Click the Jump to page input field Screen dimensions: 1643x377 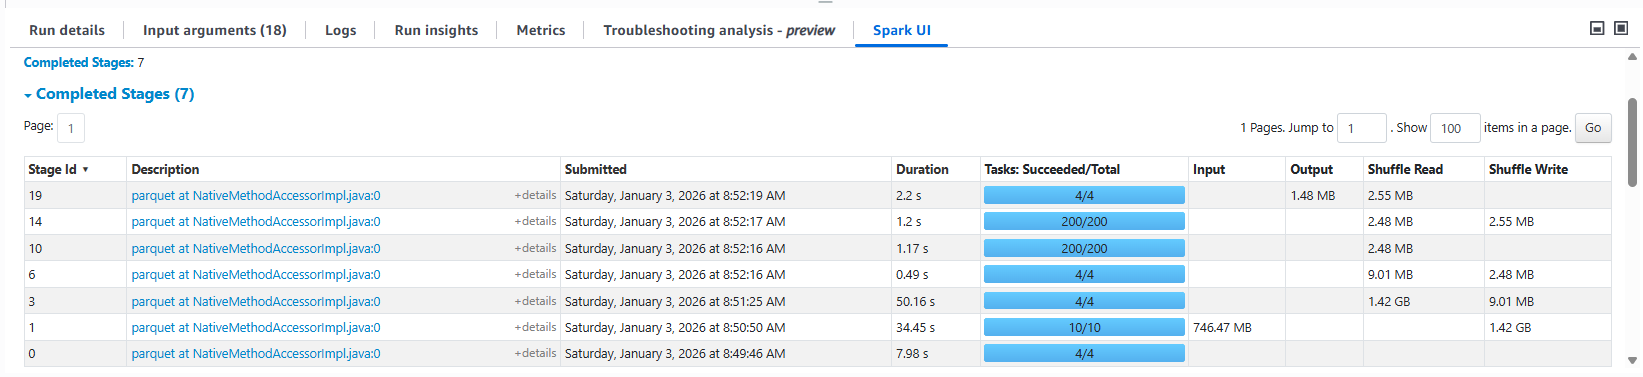[x=1362, y=128]
